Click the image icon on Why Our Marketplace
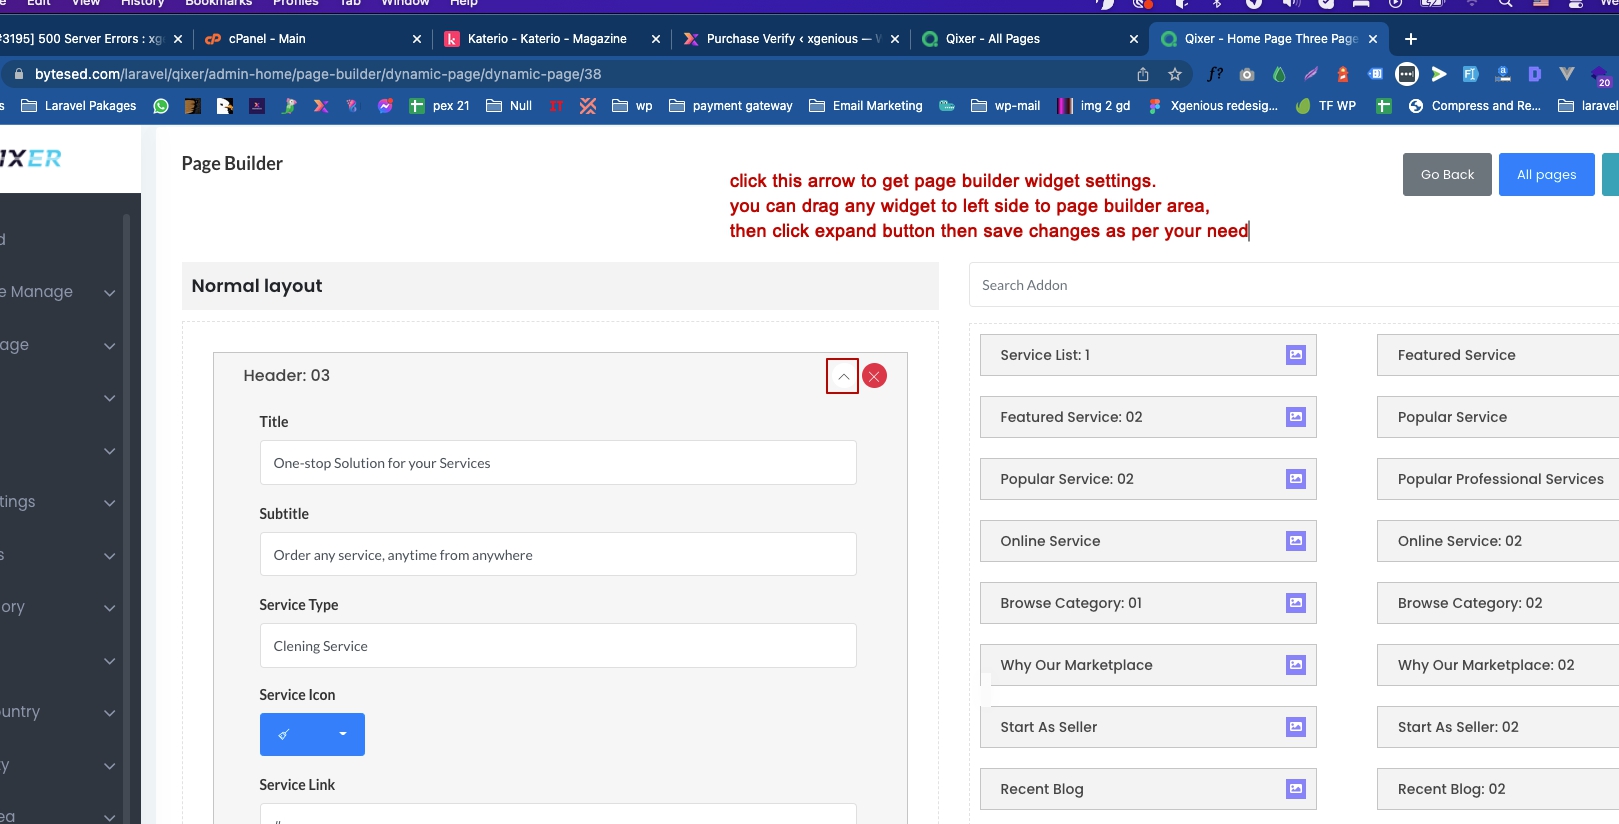This screenshot has height=824, width=1619. click(x=1296, y=665)
